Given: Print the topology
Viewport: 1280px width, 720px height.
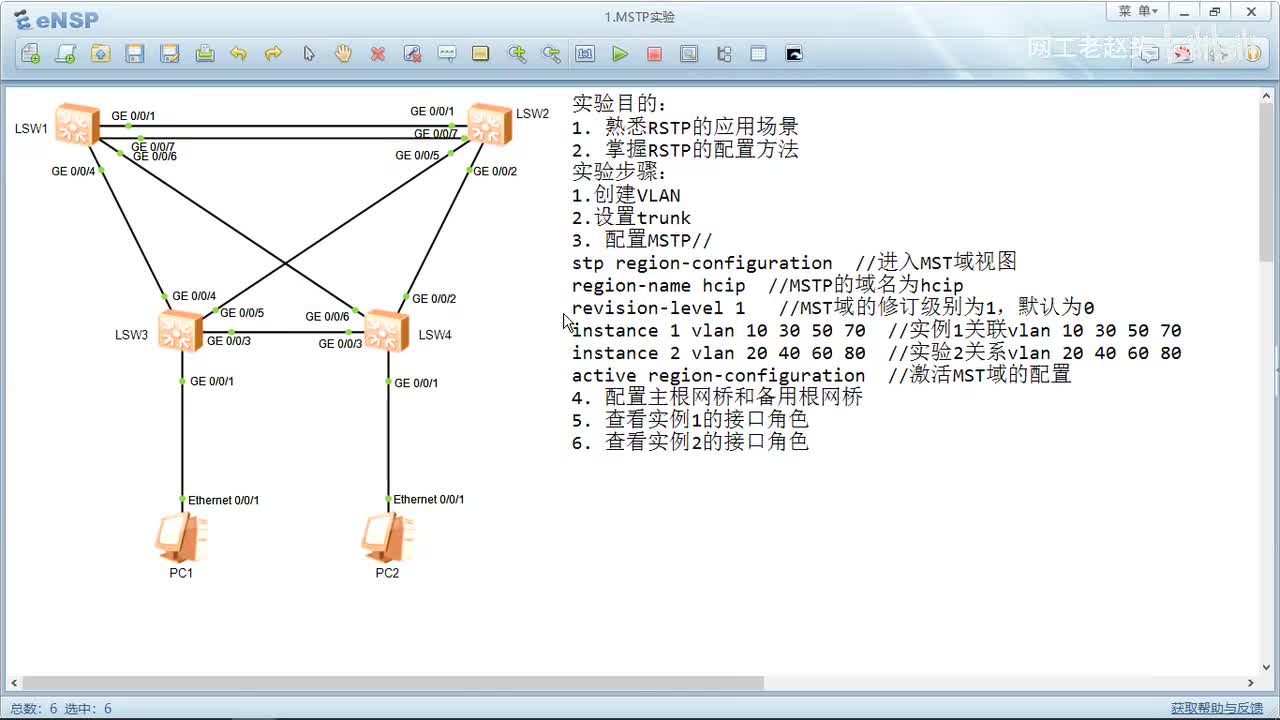Looking at the screenshot, I should (x=205, y=54).
